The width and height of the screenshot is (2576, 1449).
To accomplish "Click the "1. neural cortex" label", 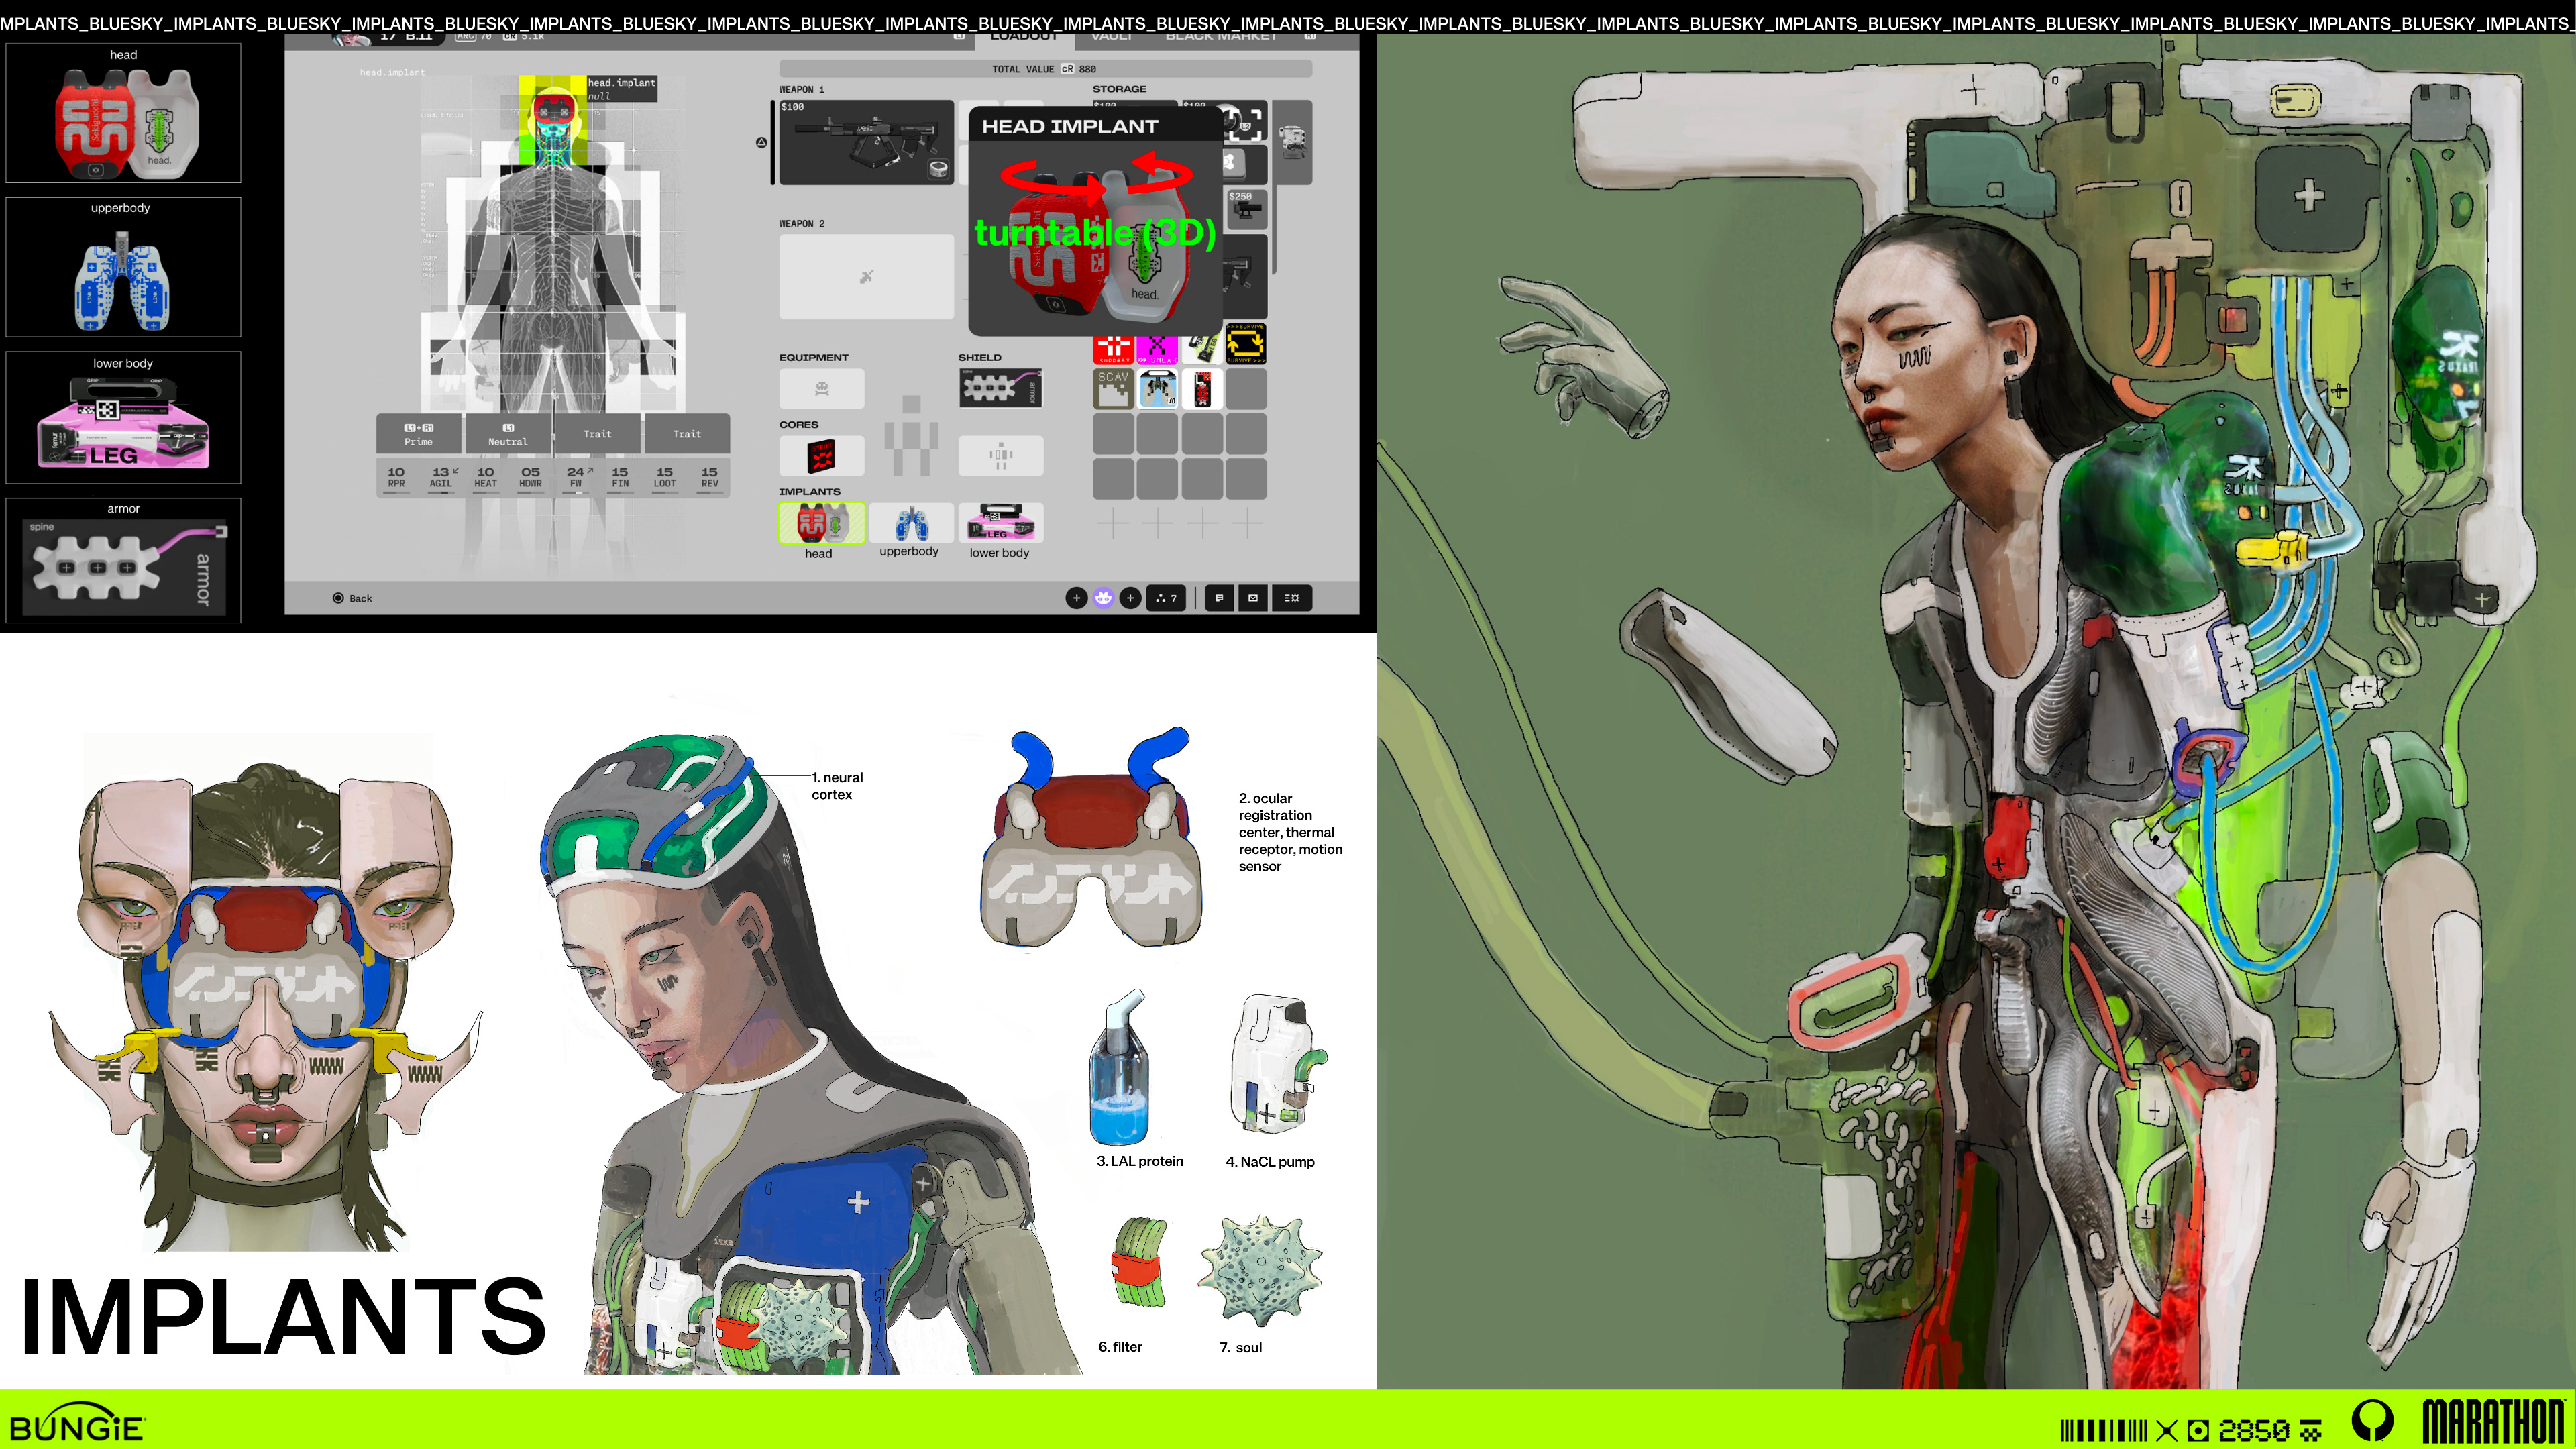I will (x=837, y=786).
